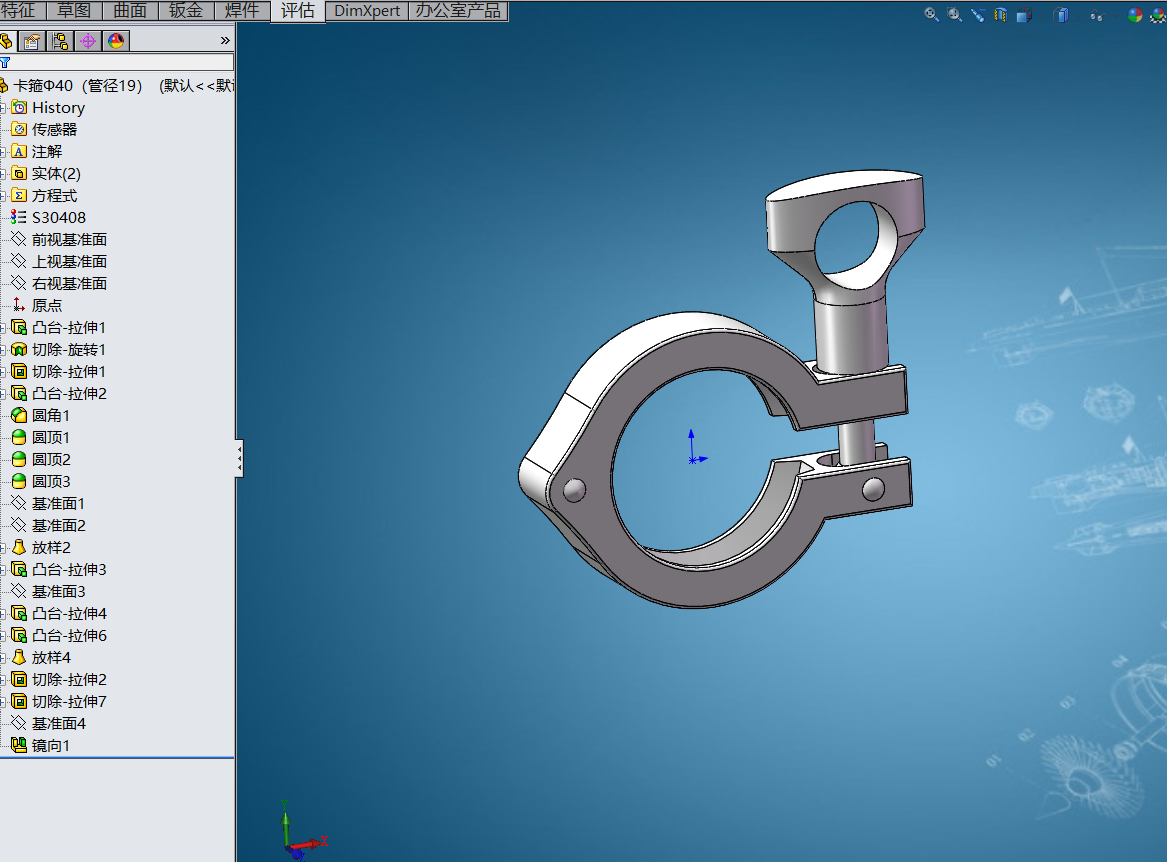Open the PropertyManager tab icon

[x=31, y=41]
